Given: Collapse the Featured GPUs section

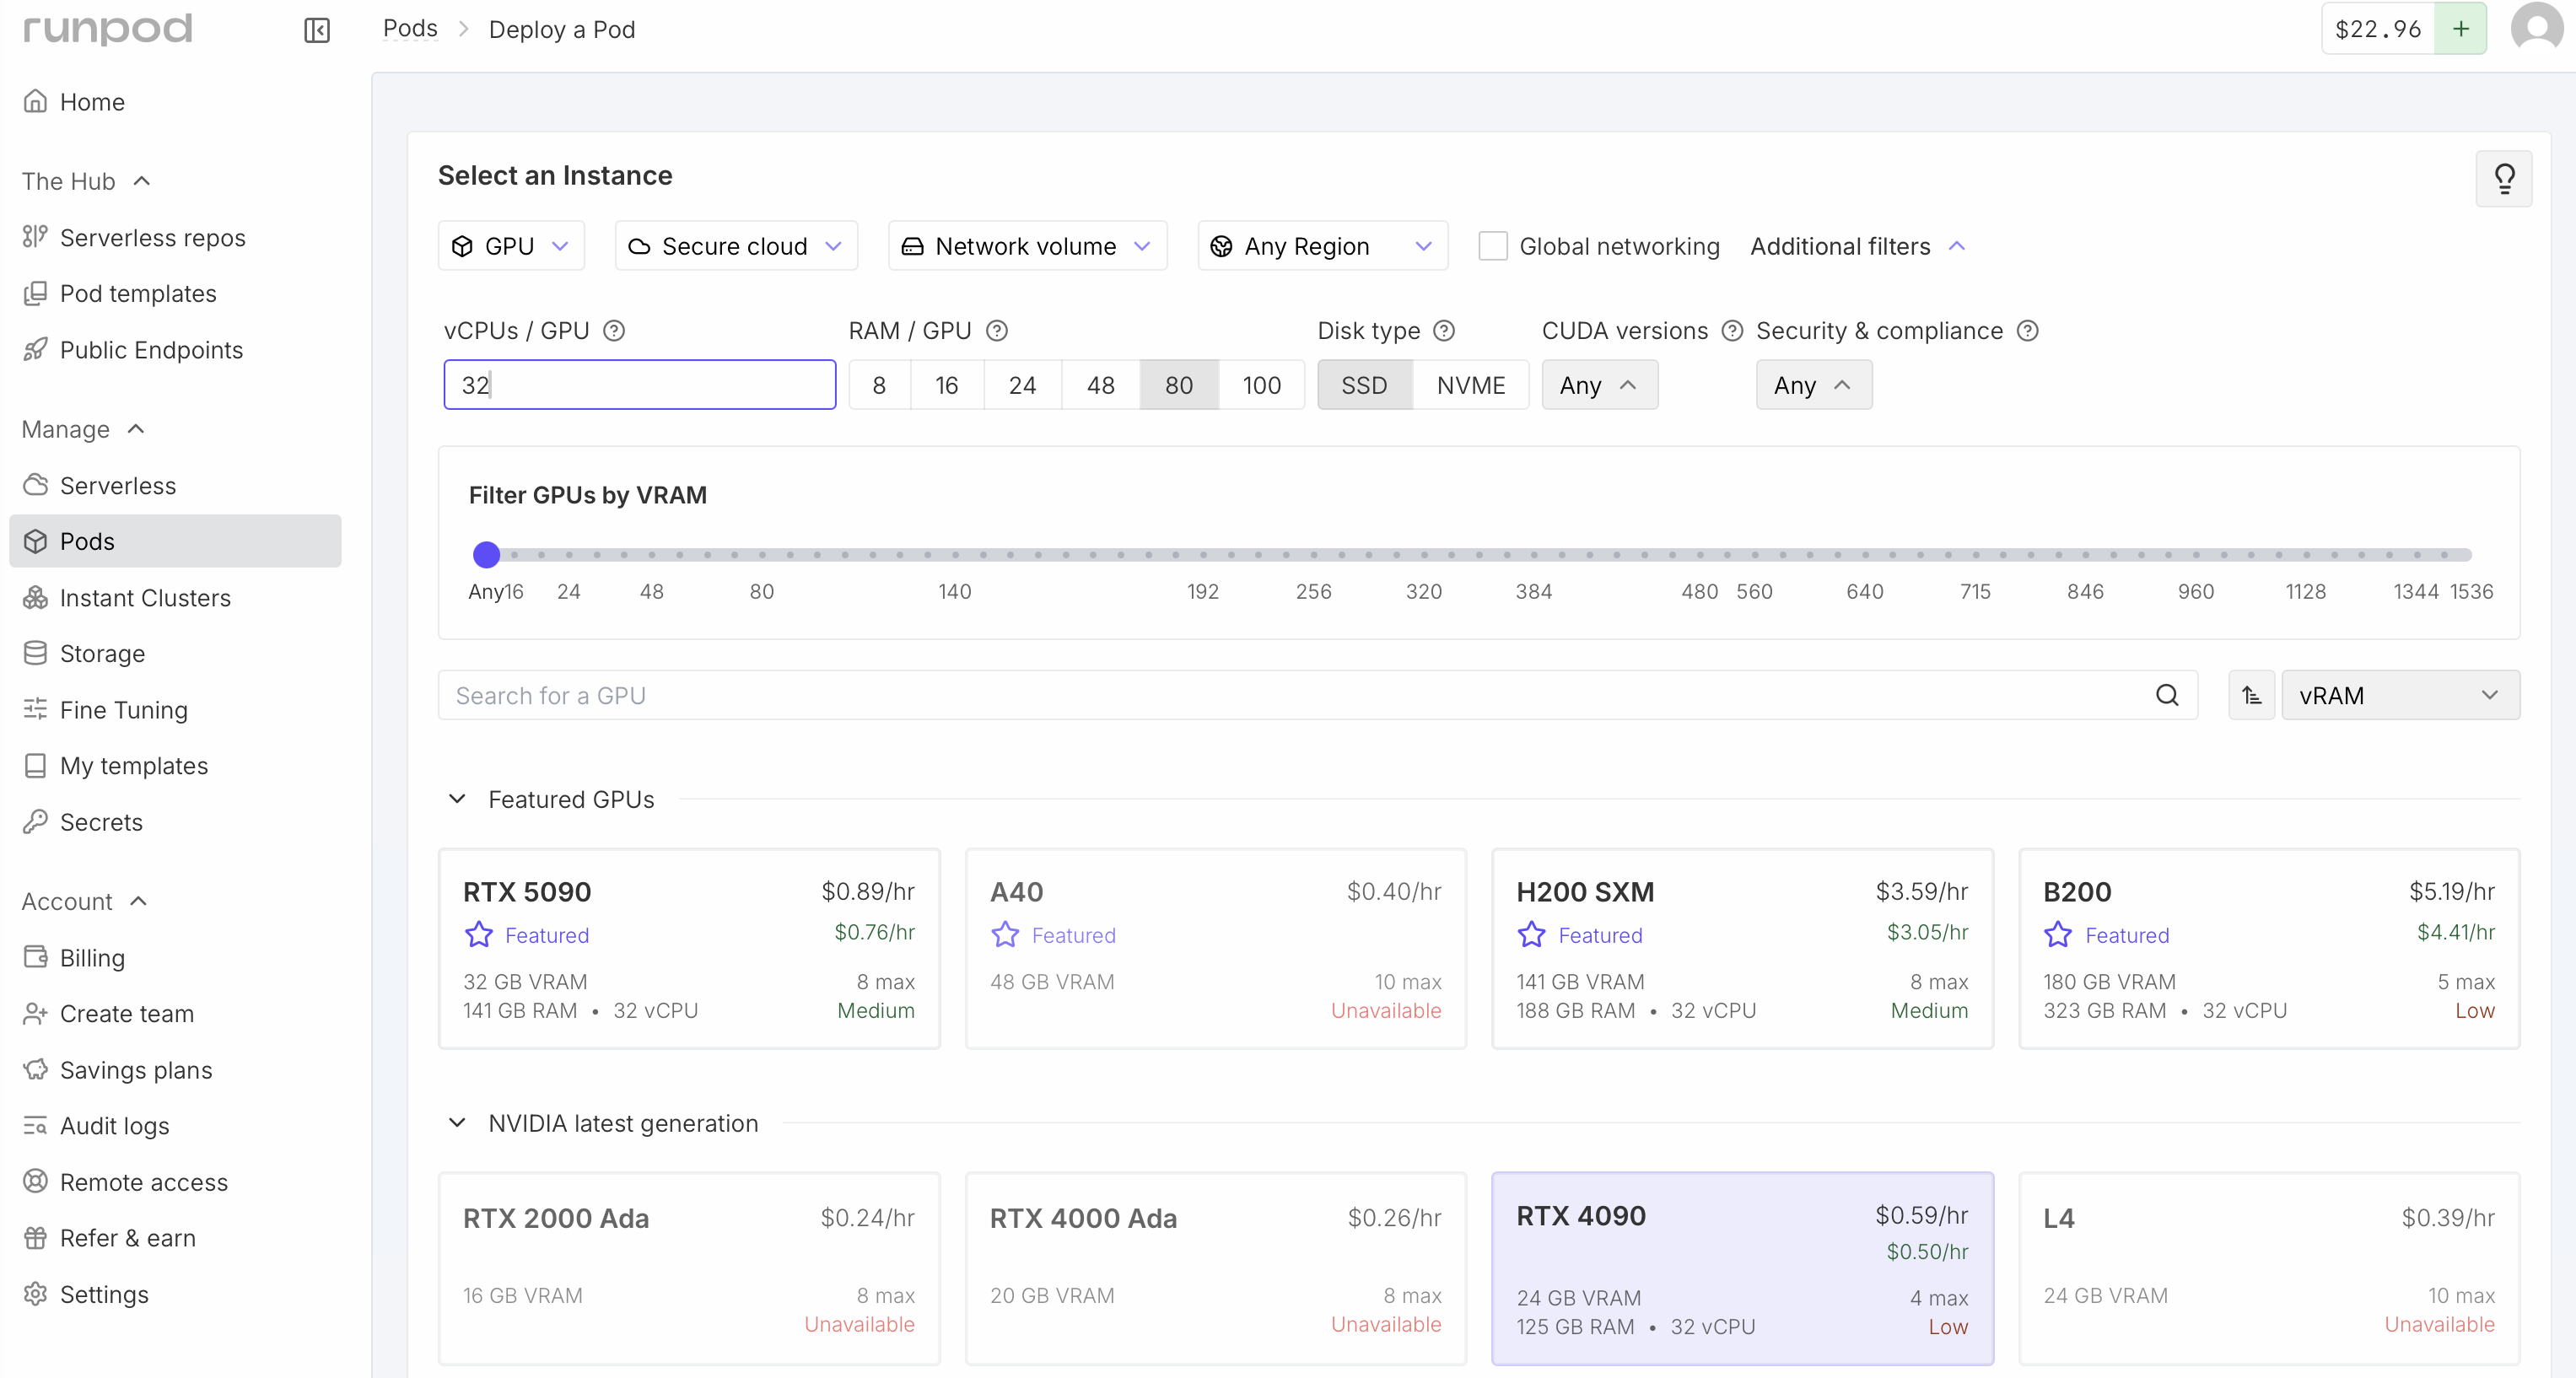Looking at the screenshot, I should 457,799.
